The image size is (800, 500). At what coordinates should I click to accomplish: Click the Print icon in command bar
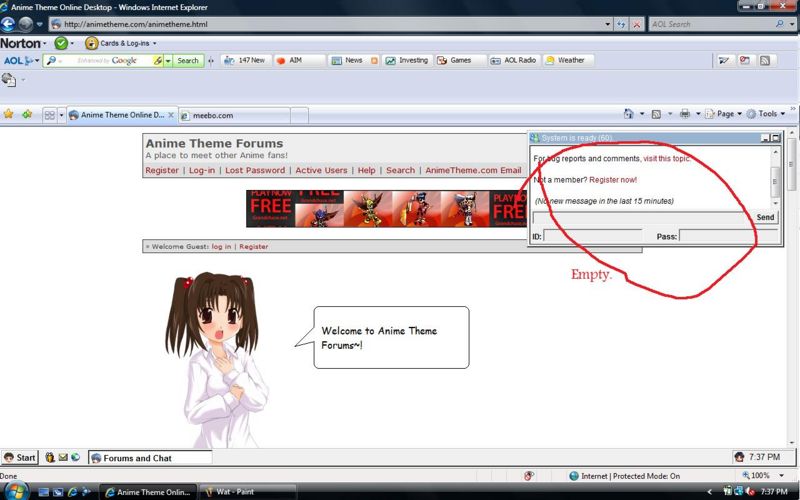pos(685,114)
